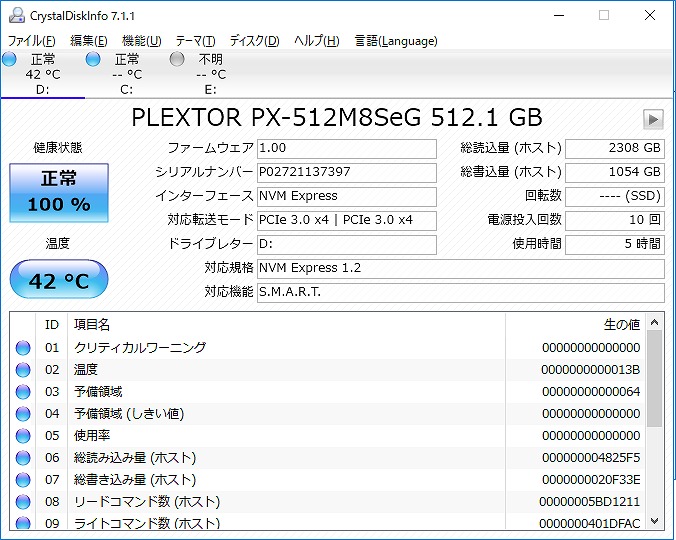The height and width of the screenshot is (540, 676).
Task: Select the 総書き込み量 (ホスト) row
Action: tap(328, 480)
